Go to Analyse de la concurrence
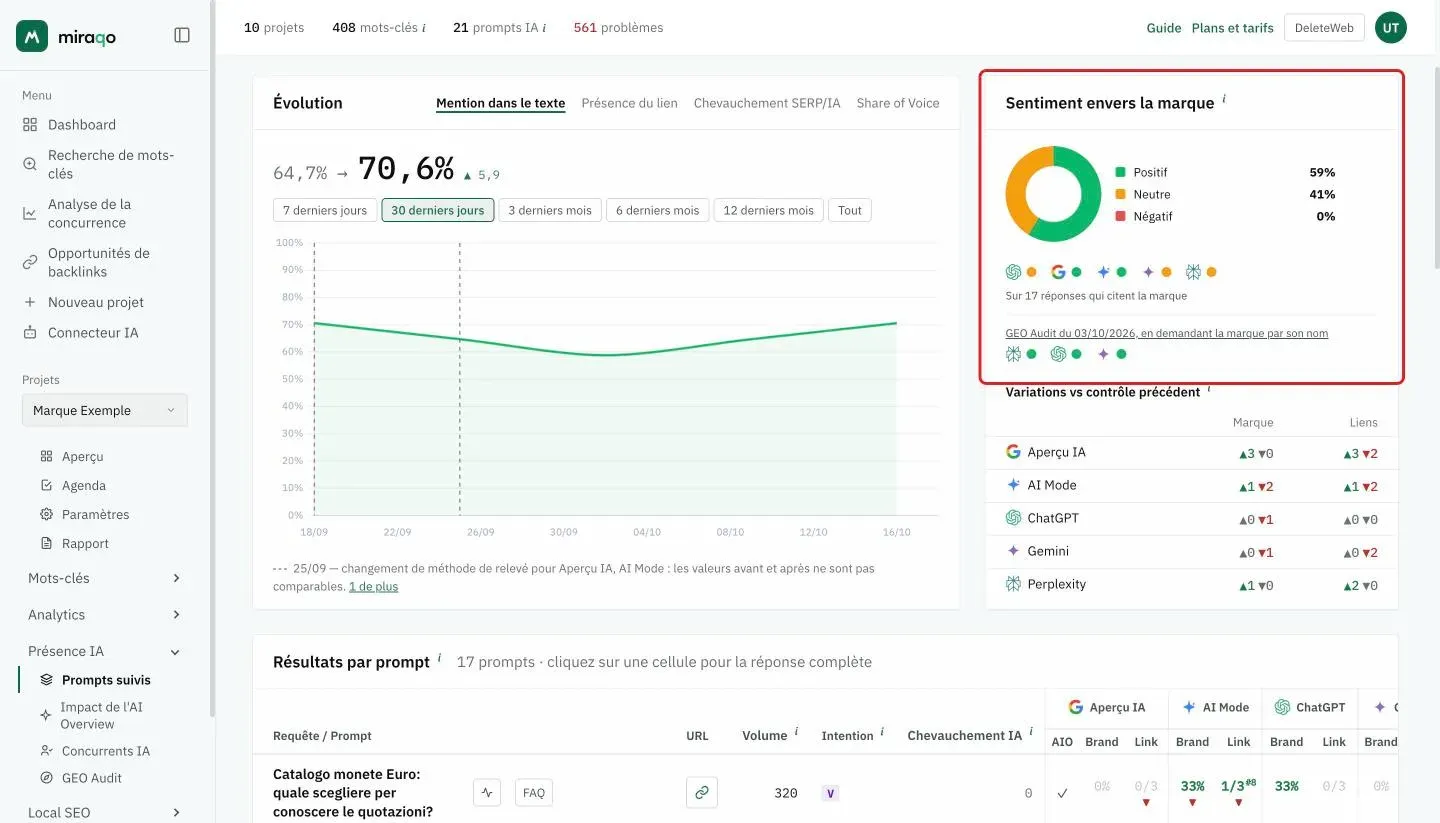The width and height of the screenshot is (1440, 823). pyautogui.click(x=88, y=213)
